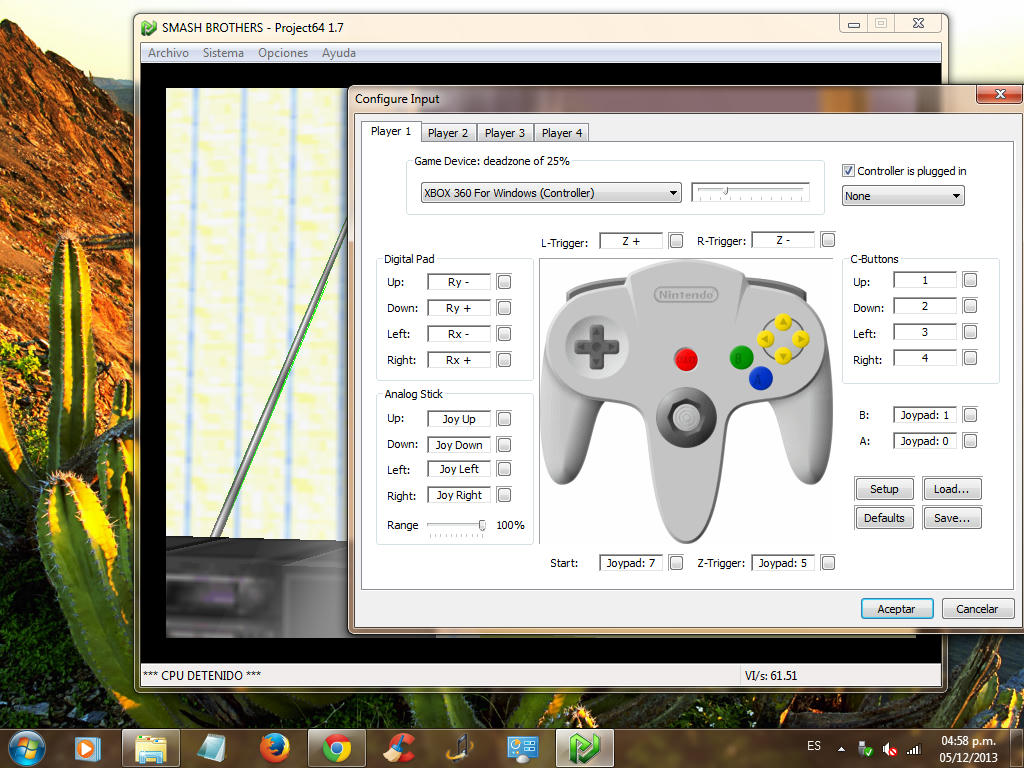Toggle the checkbox next to L-Trigger
Viewport: 1024px width, 768px height.
676,241
